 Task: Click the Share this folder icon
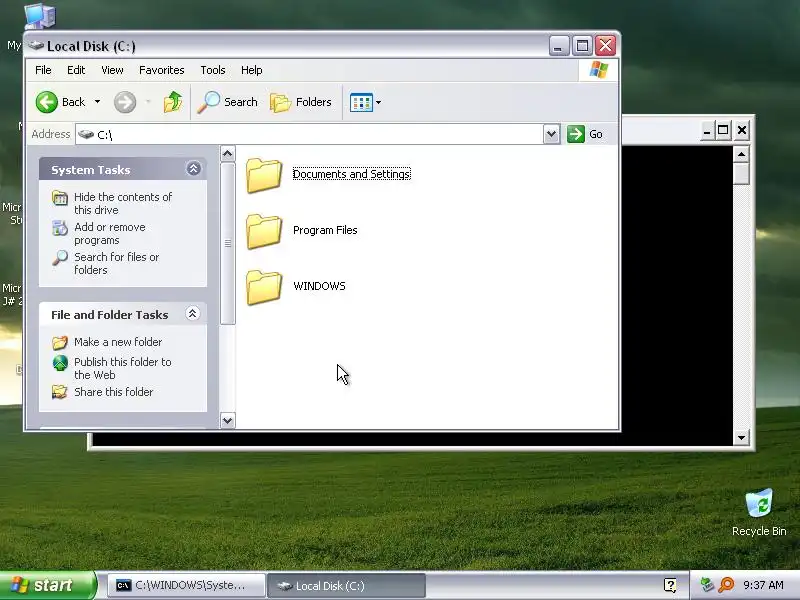60,392
